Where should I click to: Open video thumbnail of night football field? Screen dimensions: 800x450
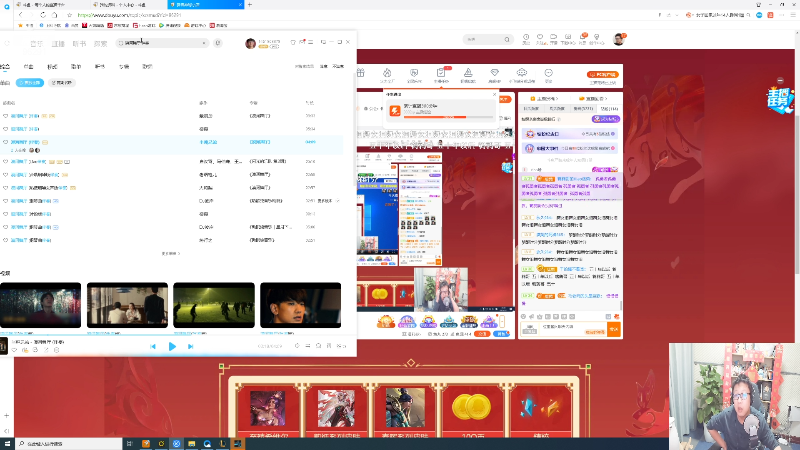pyautogui.click(x=214, y=305)
